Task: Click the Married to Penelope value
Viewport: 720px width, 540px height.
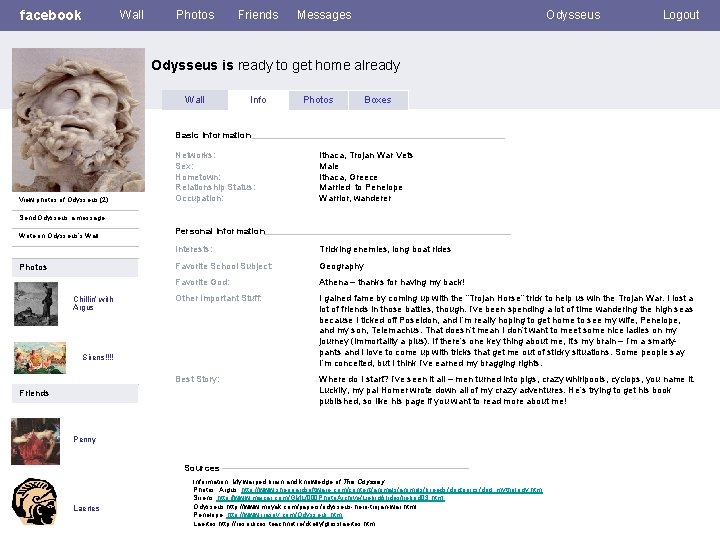Action: coord(361,187)
